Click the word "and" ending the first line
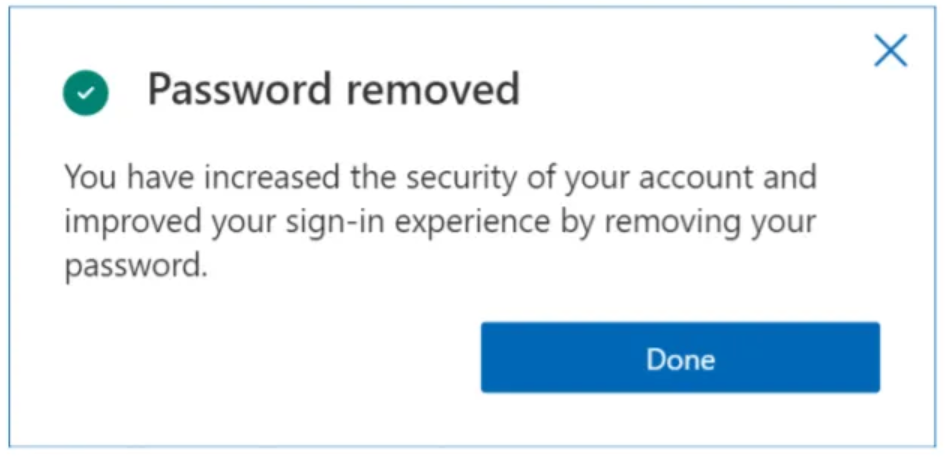948x460 pixels. click(x=790, y=178)
